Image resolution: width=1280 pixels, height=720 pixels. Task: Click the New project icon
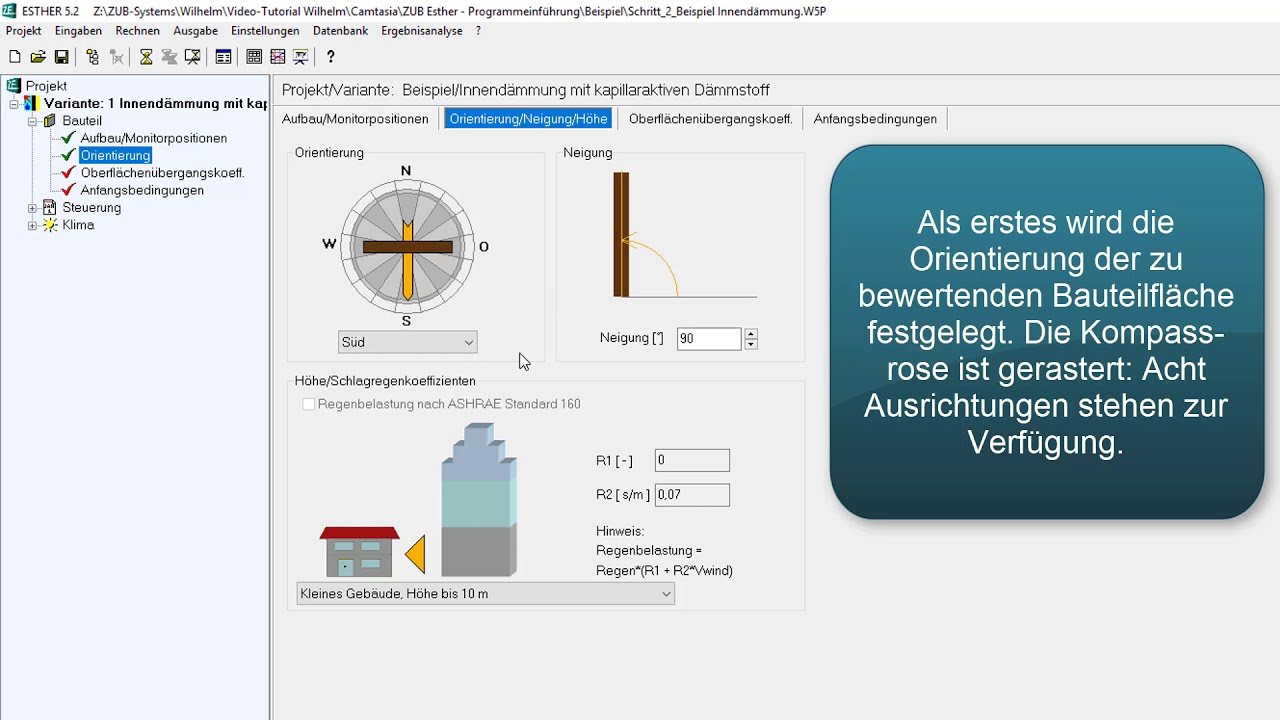(x=15, y=57)
